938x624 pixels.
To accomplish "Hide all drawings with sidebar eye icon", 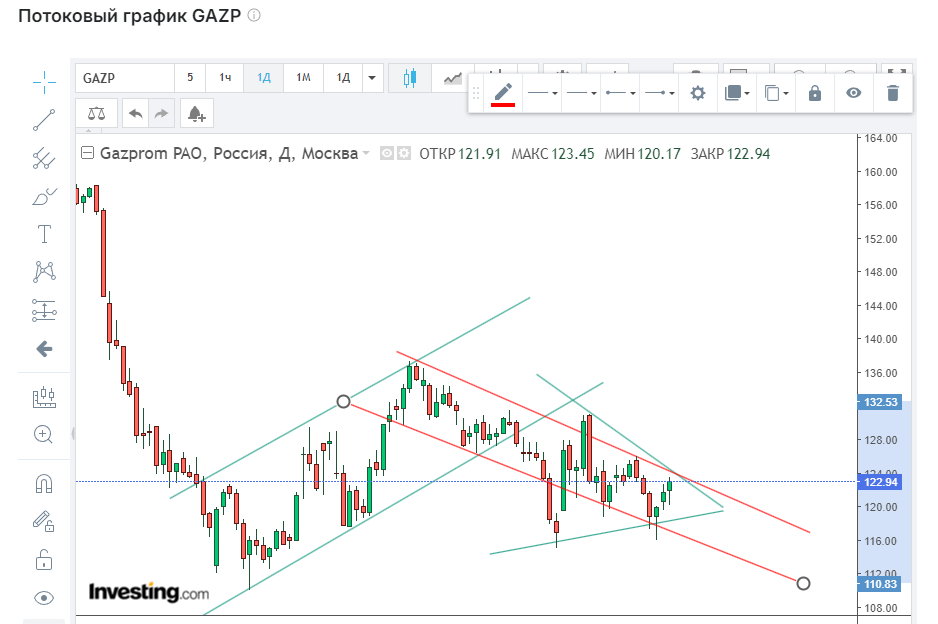I will [44, 598].
